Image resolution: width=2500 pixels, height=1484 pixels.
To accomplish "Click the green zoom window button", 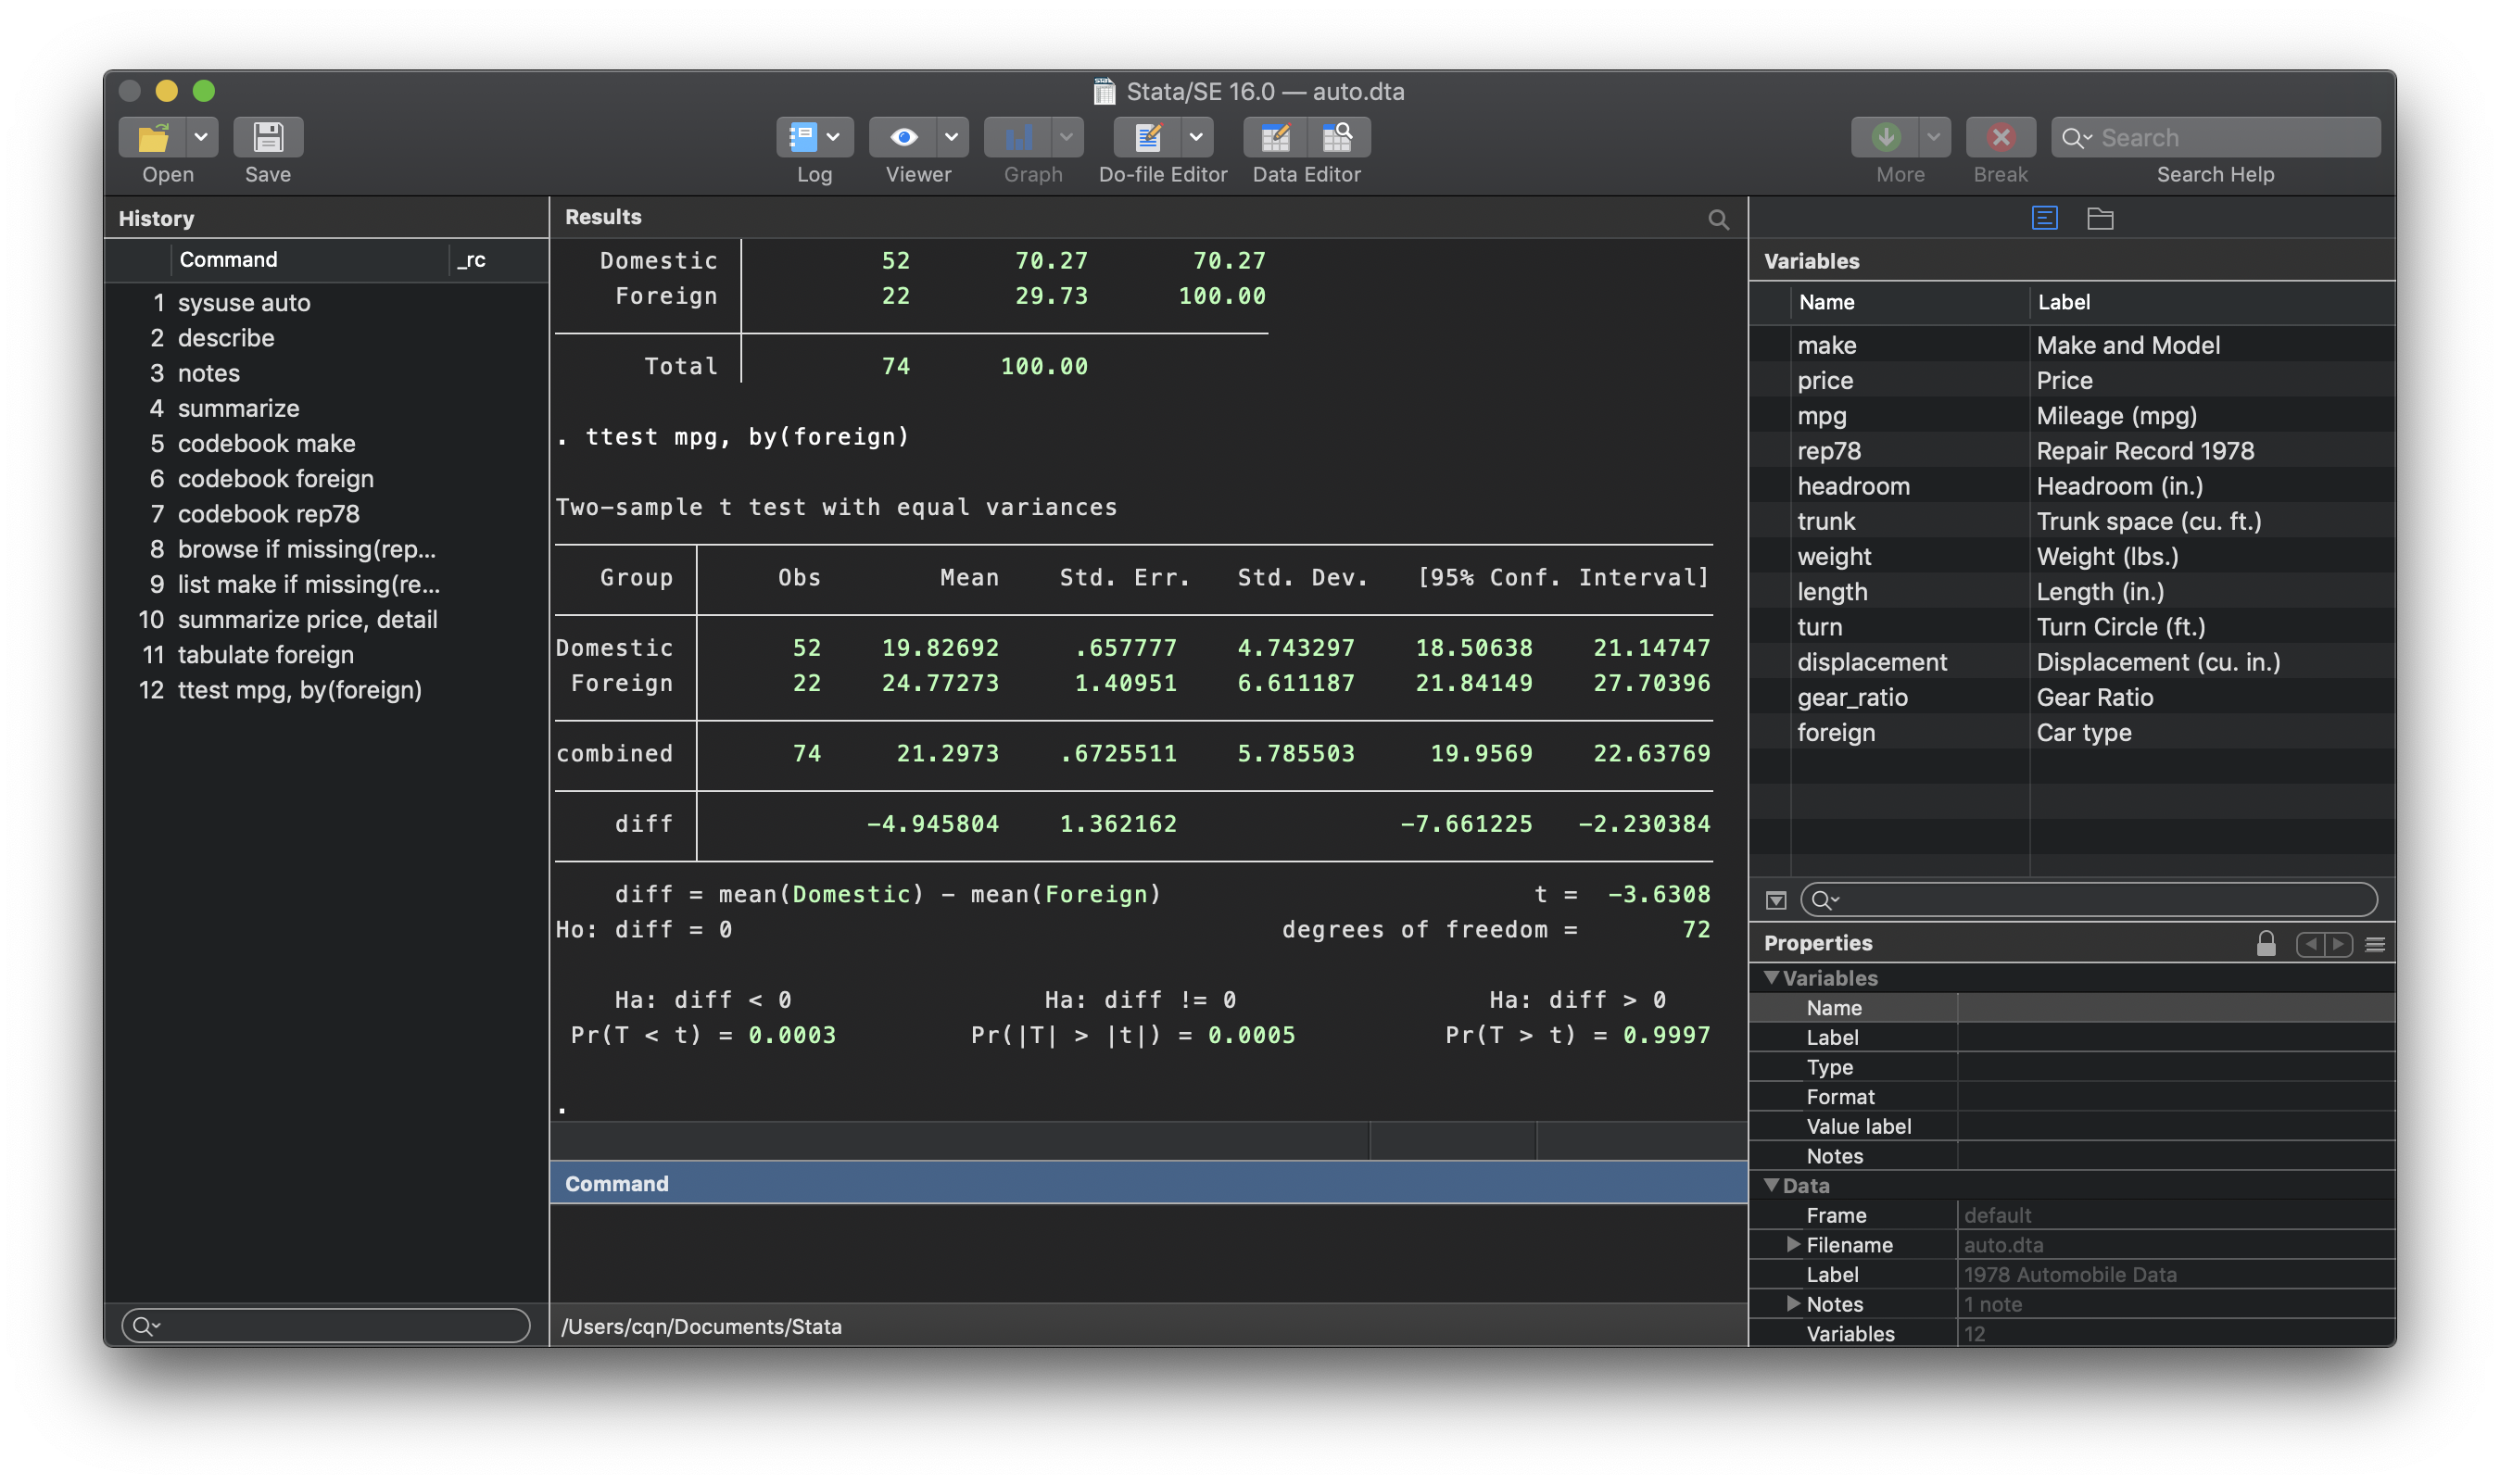I will [x=204, y=91].
